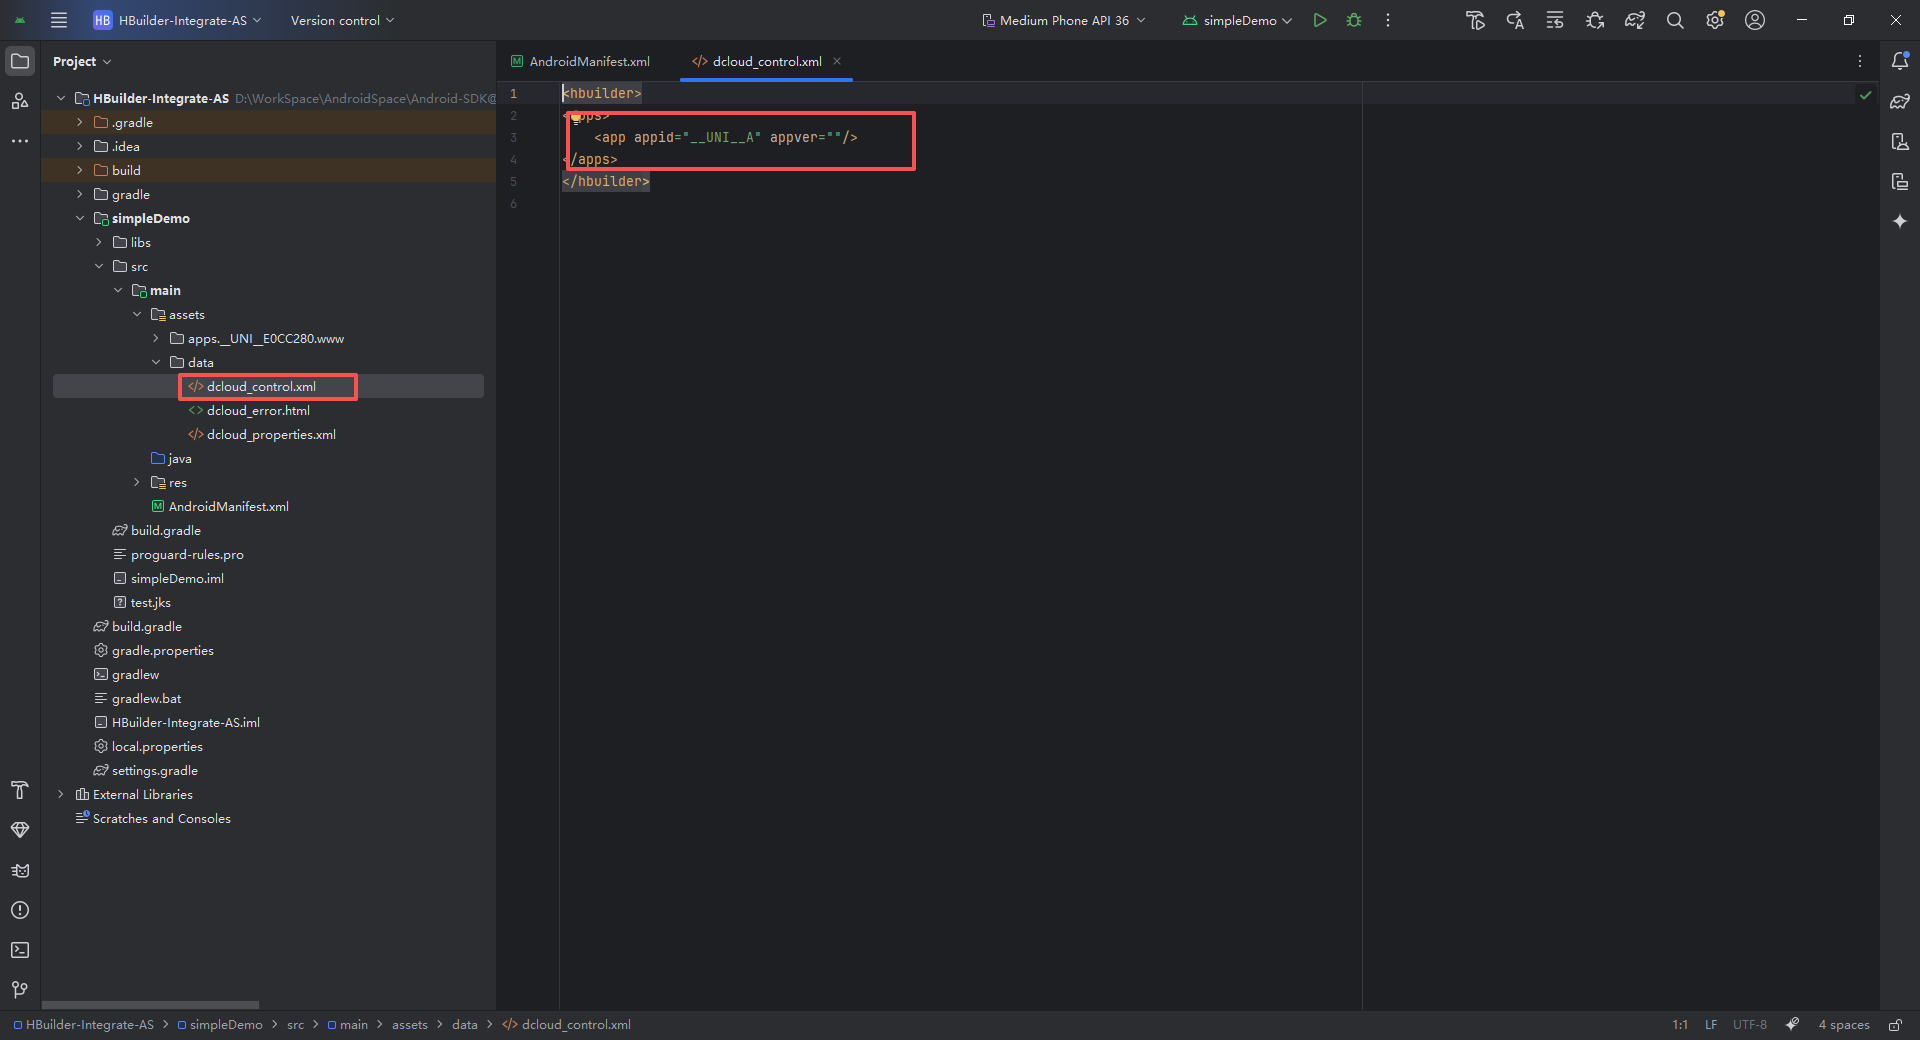1920x1040 pixels.
Task: Change UTF-8 file encoding
Action: tap(1750, 1025)
